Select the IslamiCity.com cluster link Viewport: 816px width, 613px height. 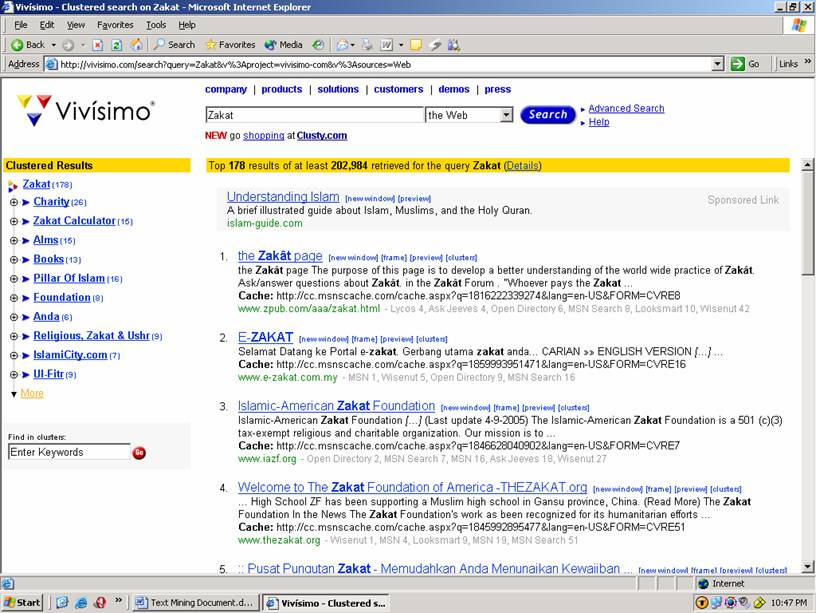(x=70, y=355)
